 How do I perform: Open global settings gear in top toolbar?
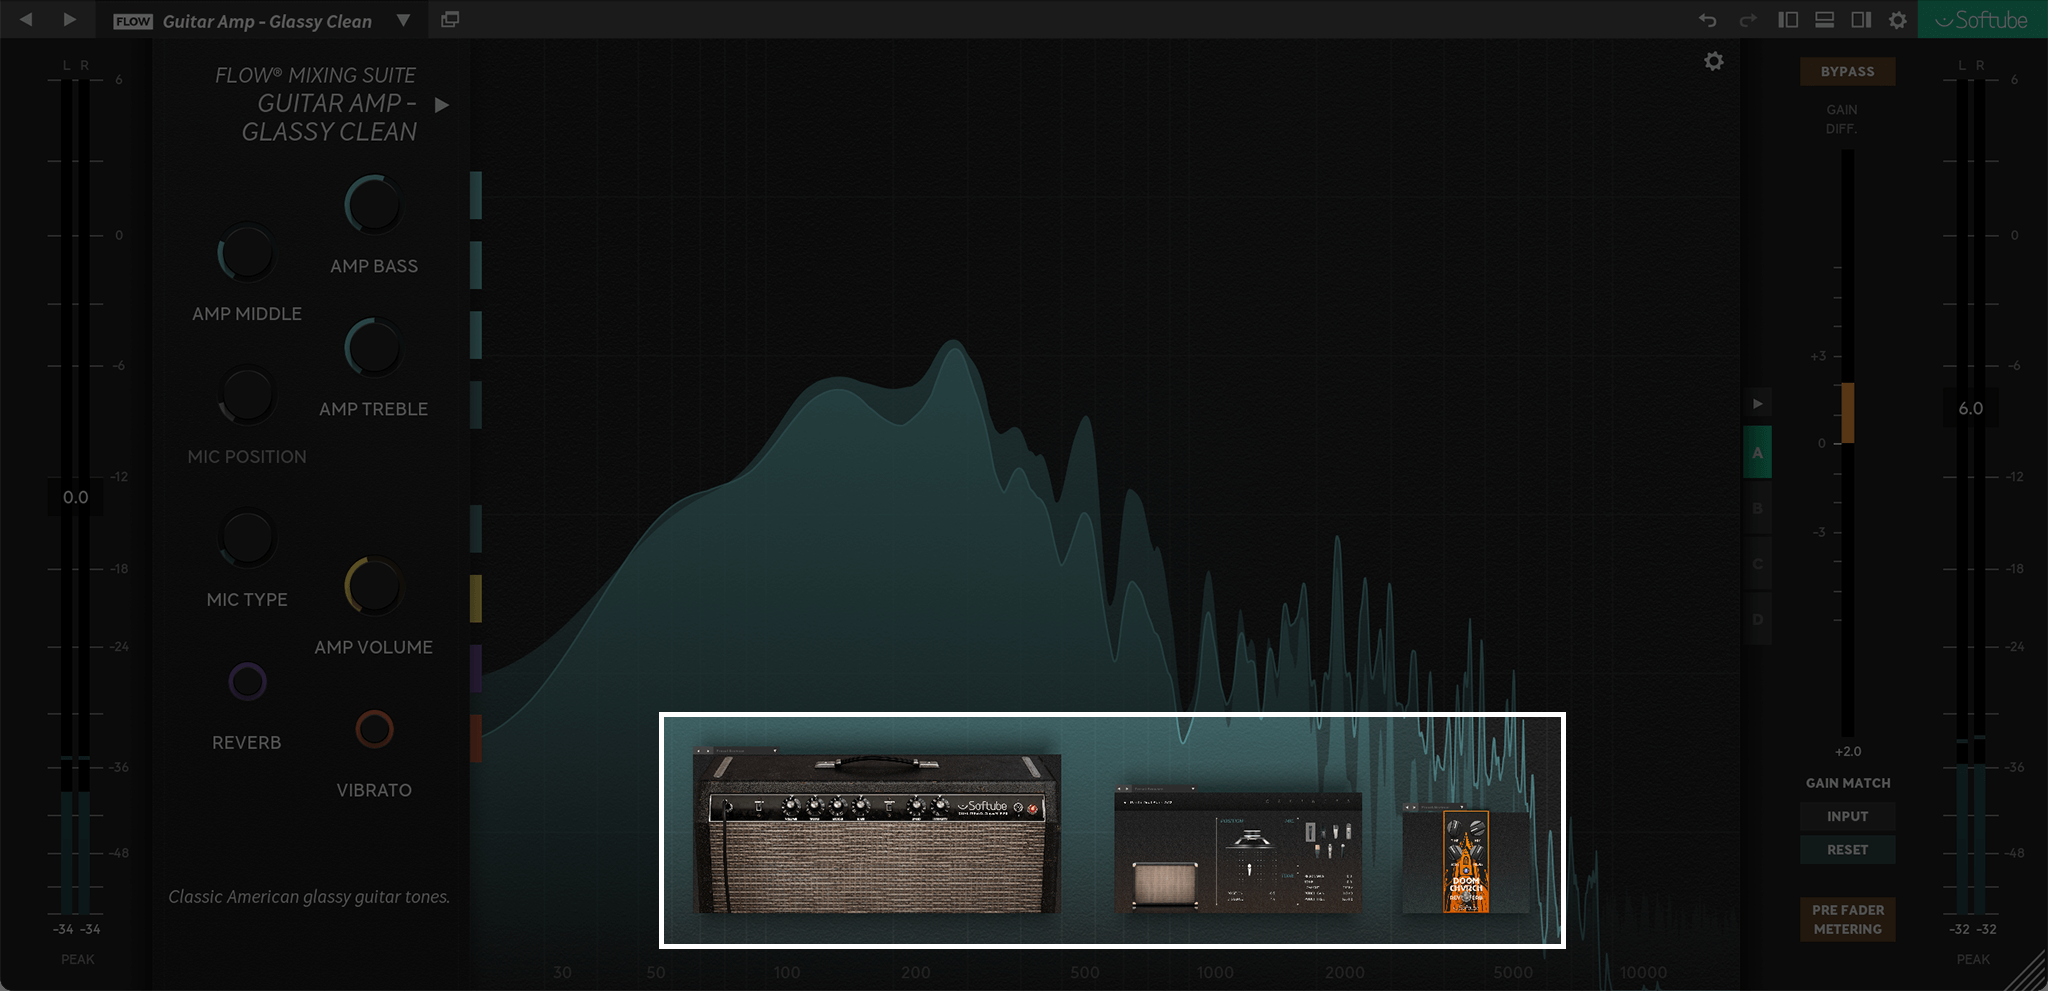click(x=1898, y=20)
